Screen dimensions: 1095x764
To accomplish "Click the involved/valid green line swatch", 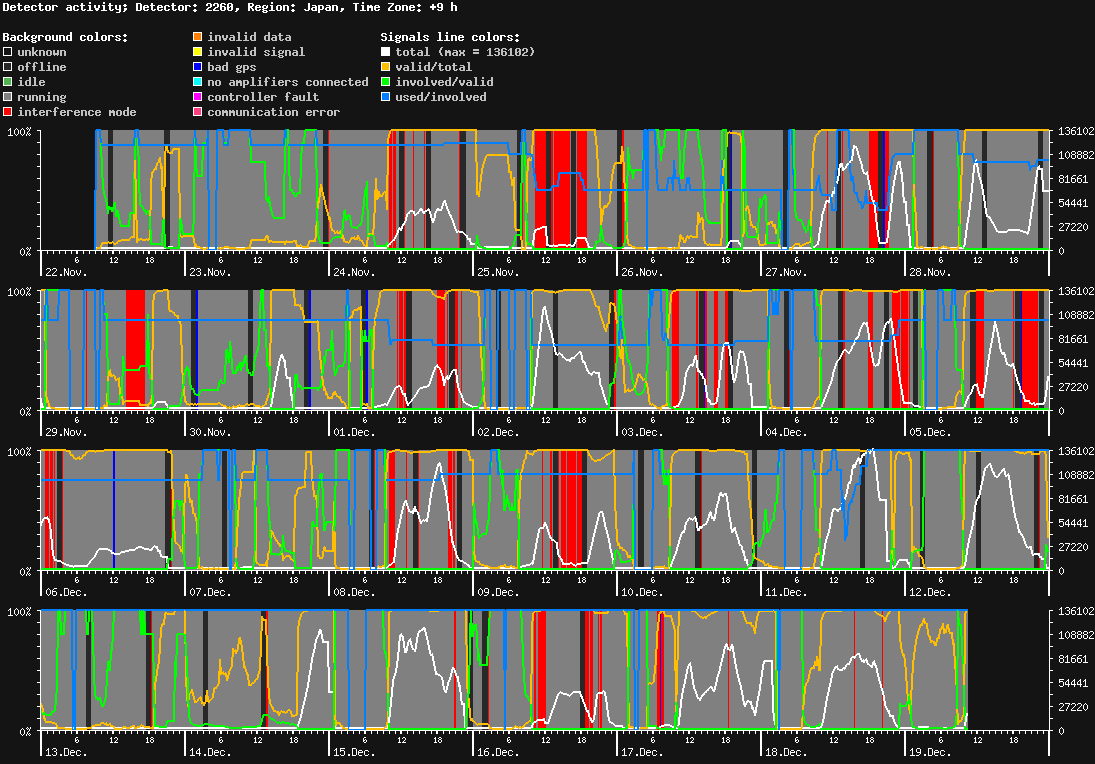I will 386,82.
